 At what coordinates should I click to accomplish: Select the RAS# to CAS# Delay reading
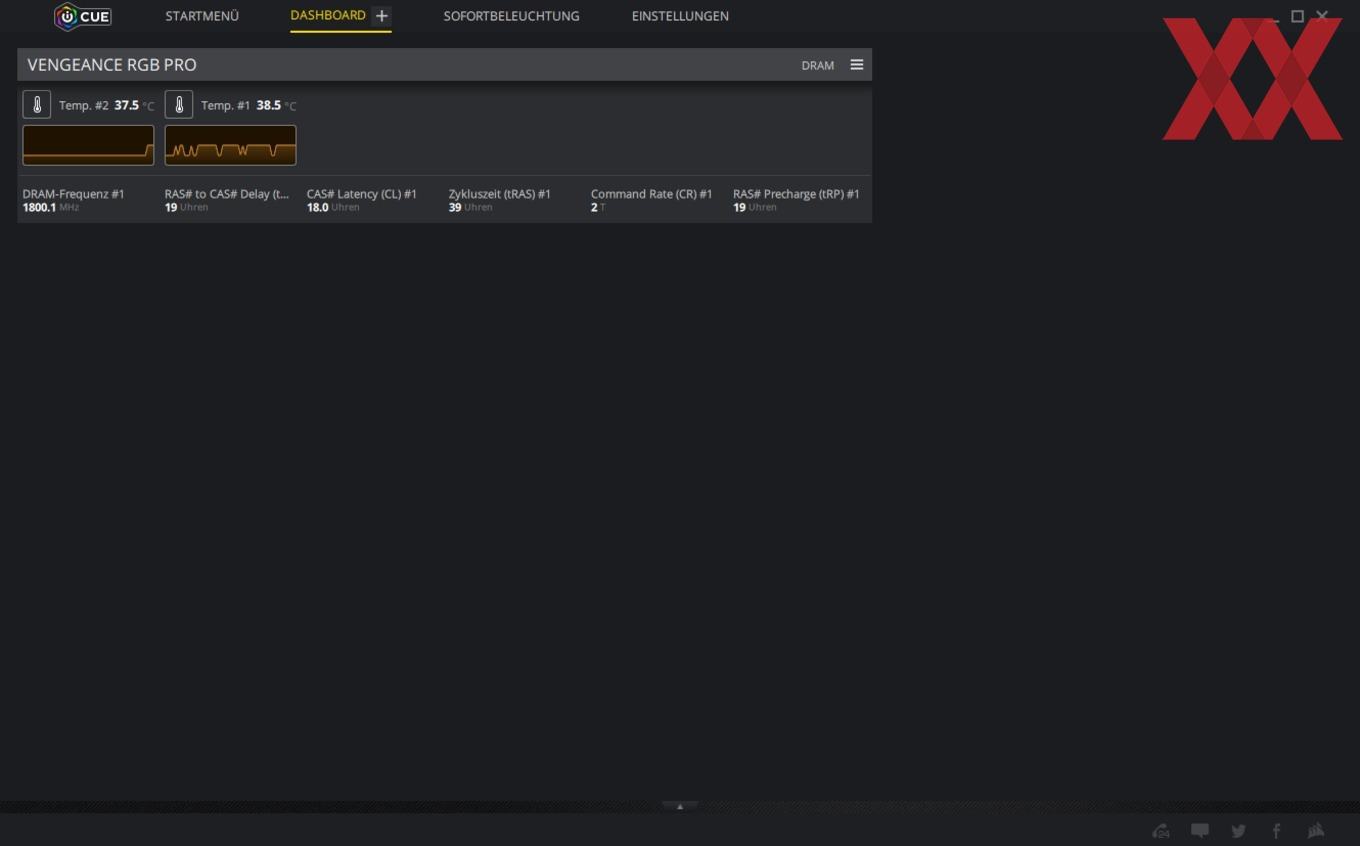(227, 200)
